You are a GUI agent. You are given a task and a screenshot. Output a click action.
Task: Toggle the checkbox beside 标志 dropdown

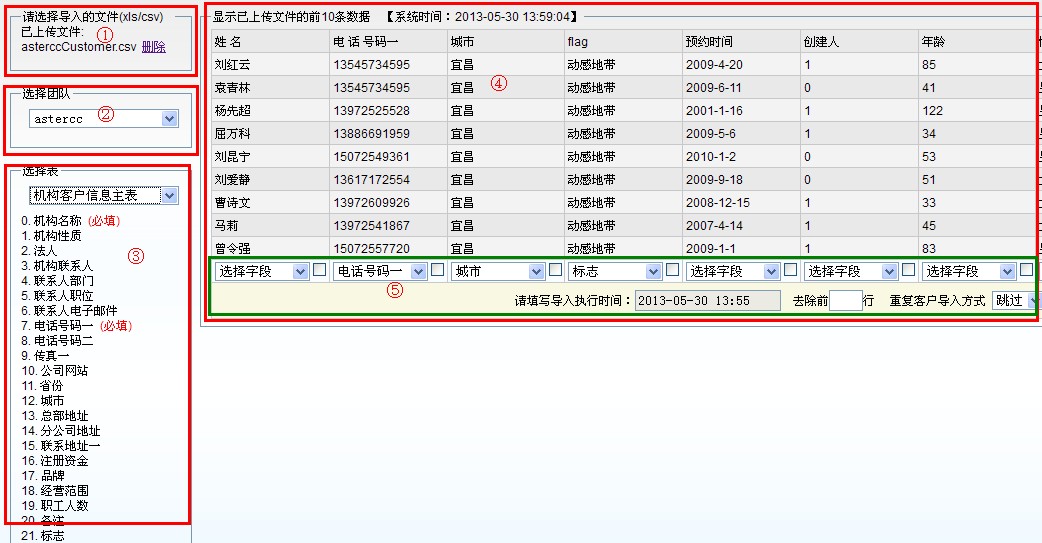(673, 270)
